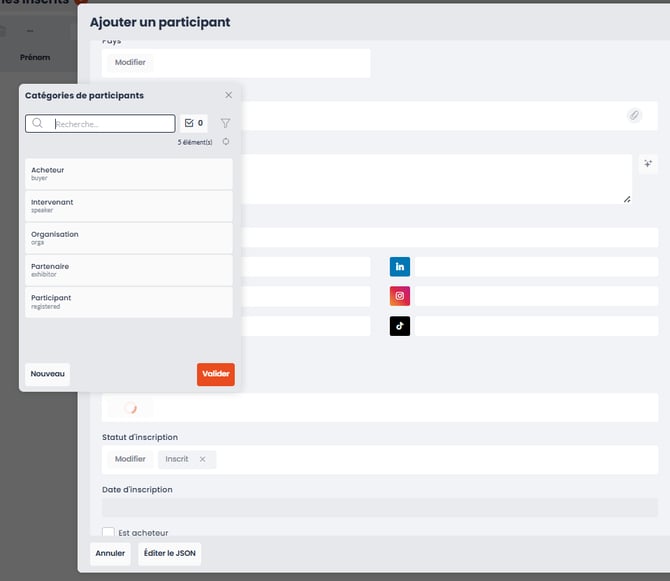The height and width of the screenshot is (581, 670).
Task: Click the TikTok icon
Action: point(400,326)
